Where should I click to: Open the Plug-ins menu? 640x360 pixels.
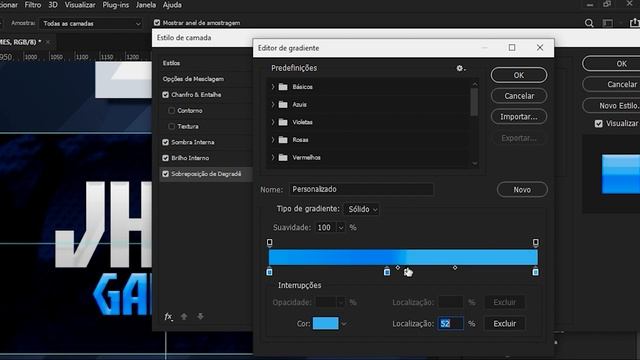coord(116,5)
